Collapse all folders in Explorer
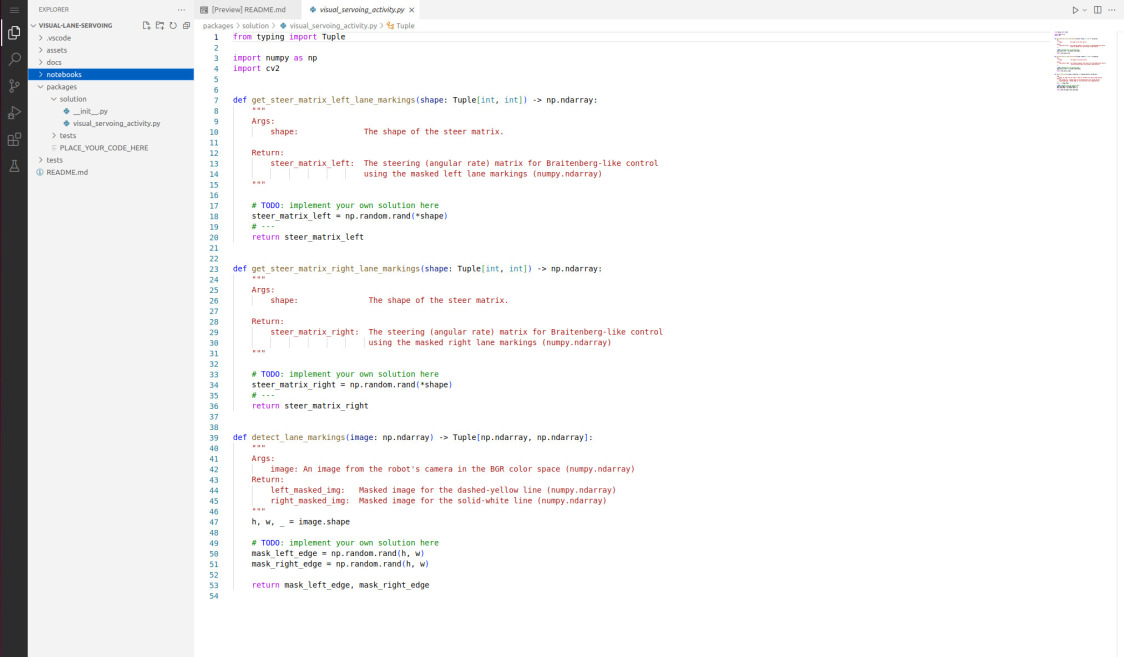Image resolution: width=1124 pixels, height=657 pixels. click(x=186, y=25)
